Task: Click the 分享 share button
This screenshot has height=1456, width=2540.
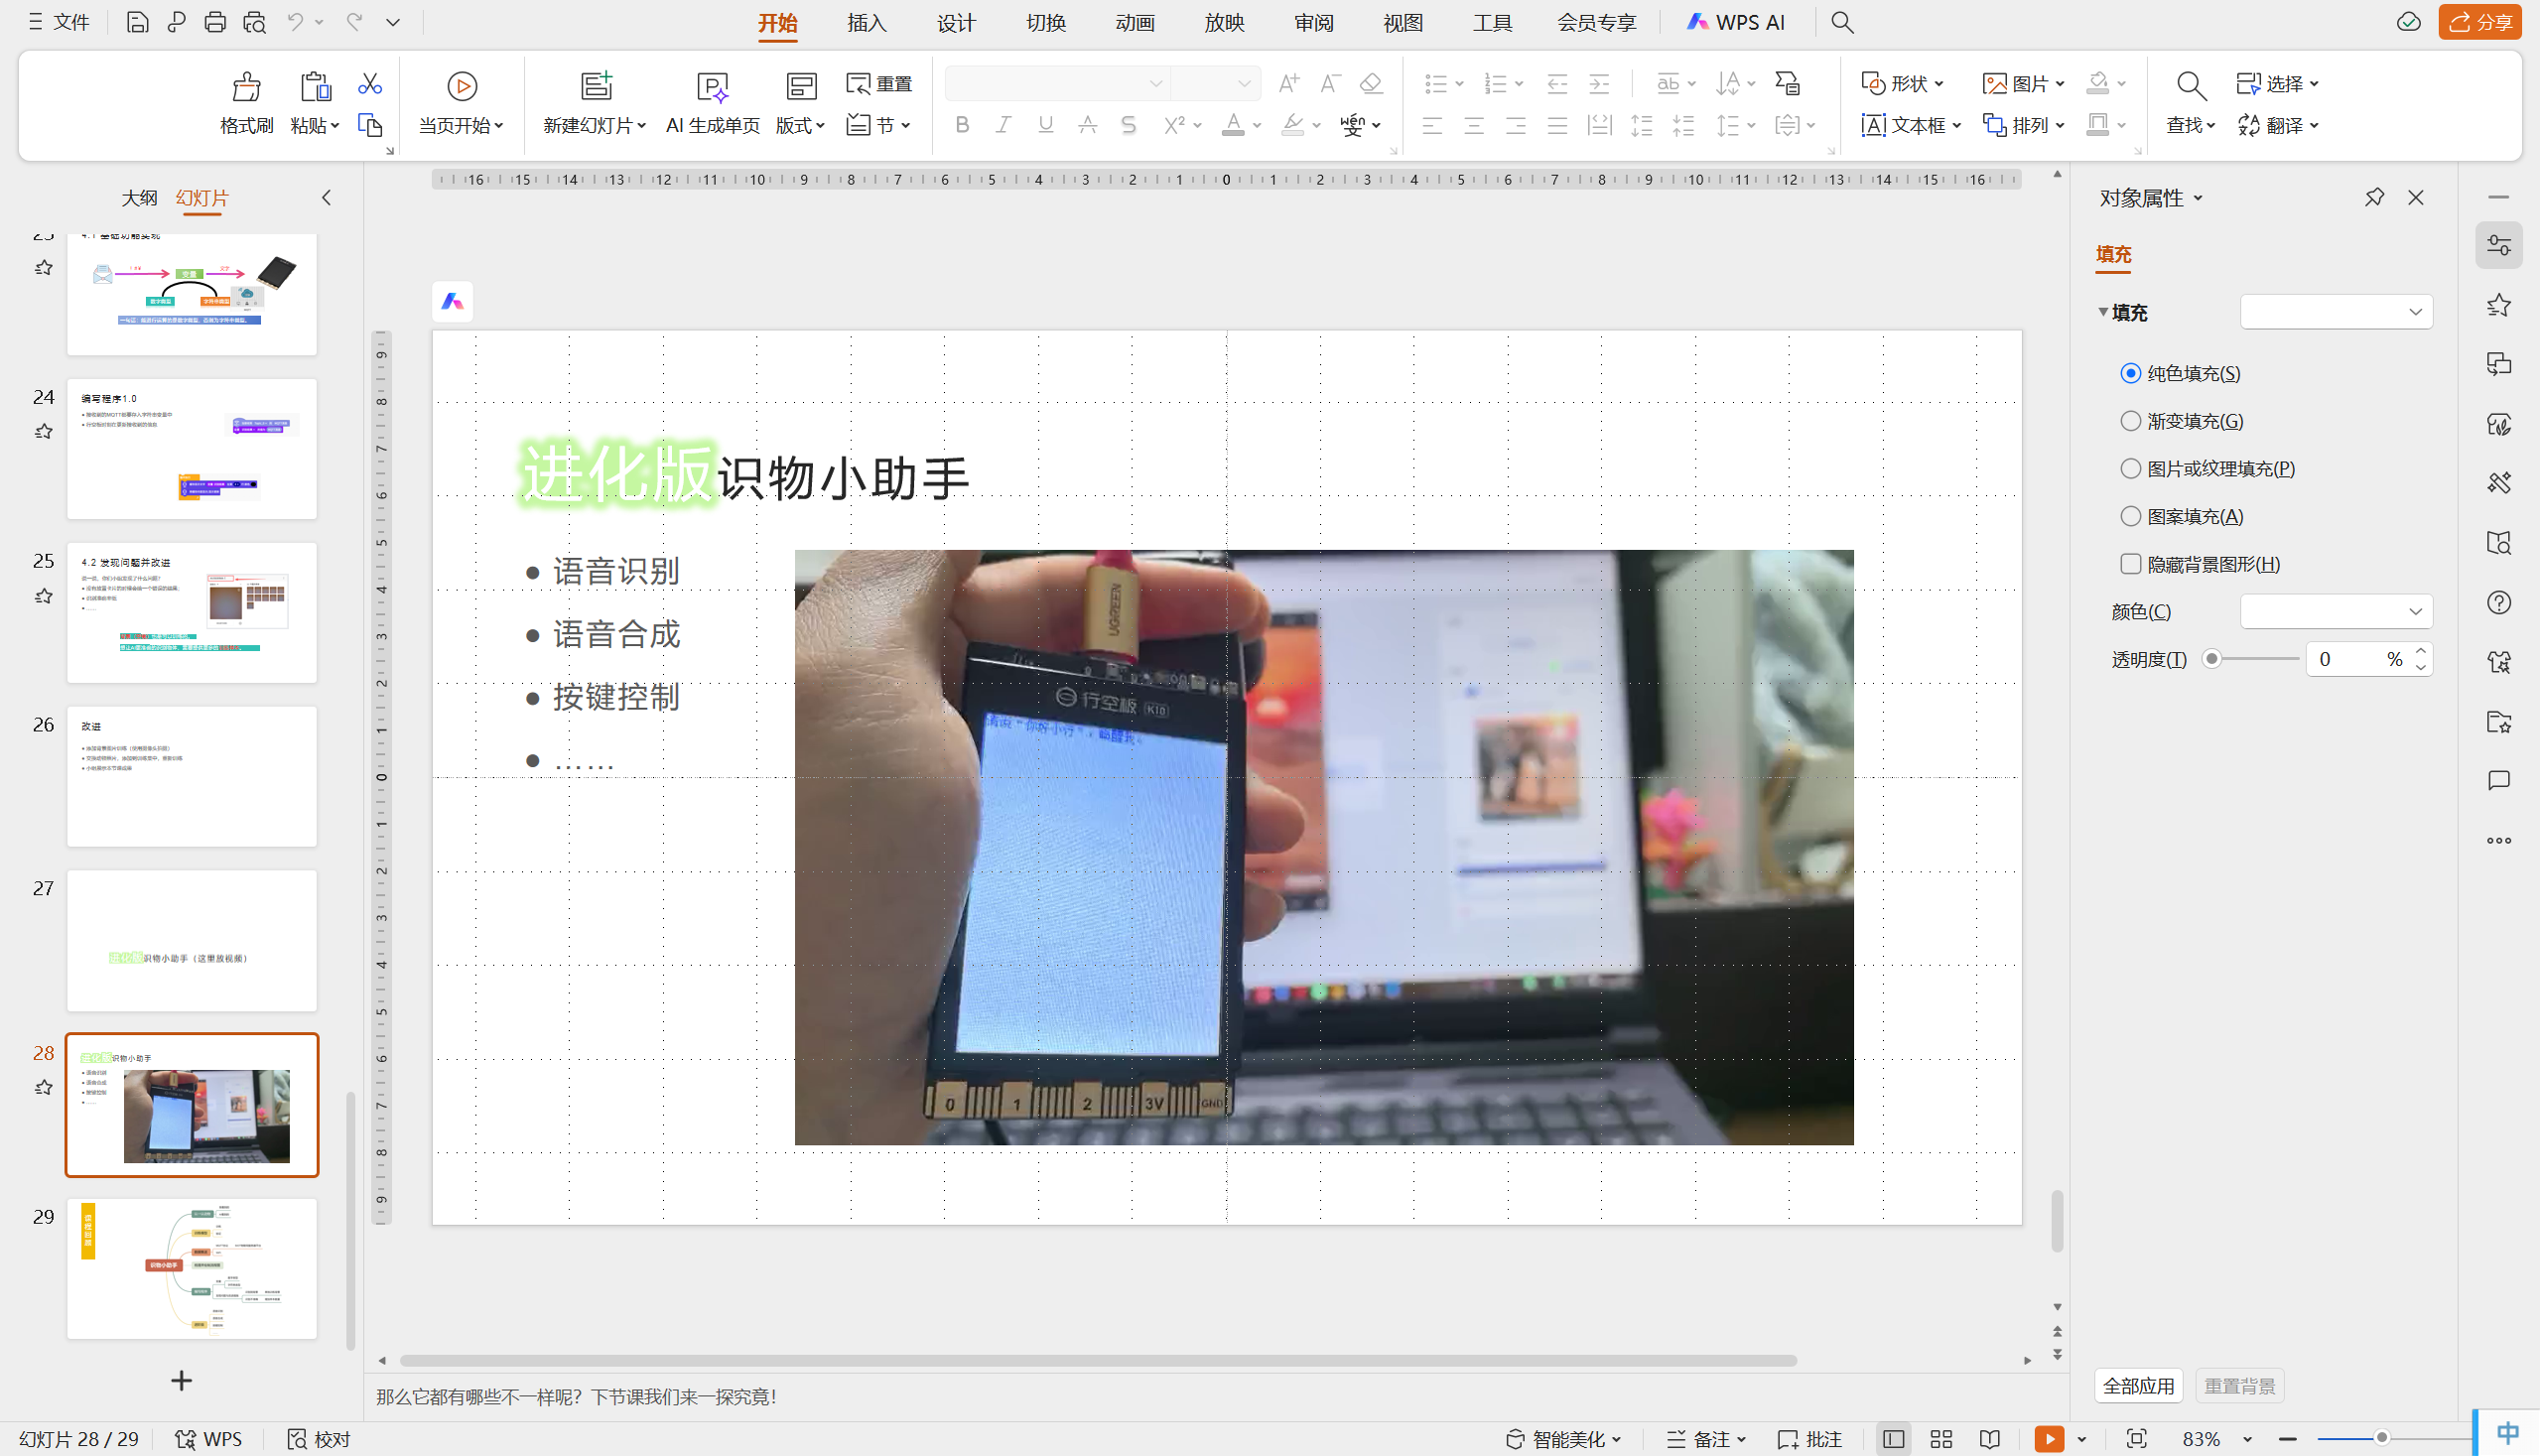Action: point(2479,22)
